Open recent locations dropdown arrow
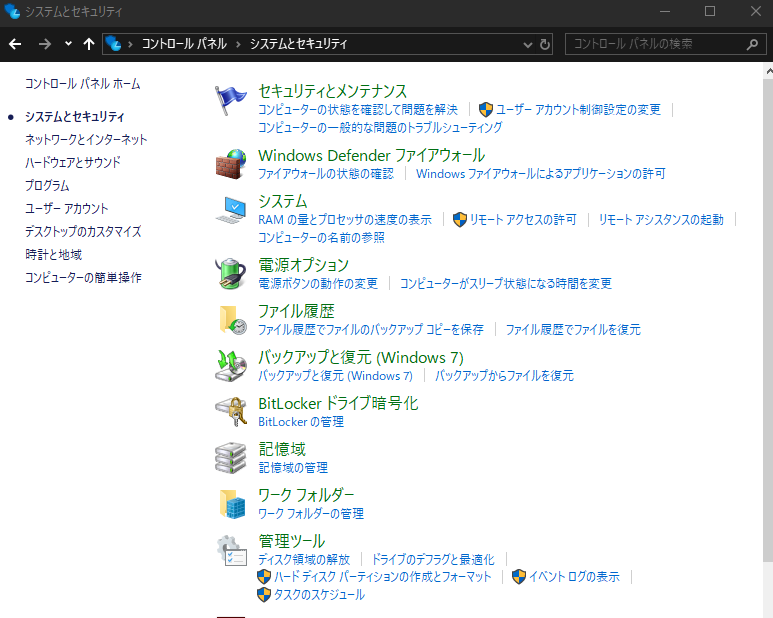773x618 pixels. (68, 44)
